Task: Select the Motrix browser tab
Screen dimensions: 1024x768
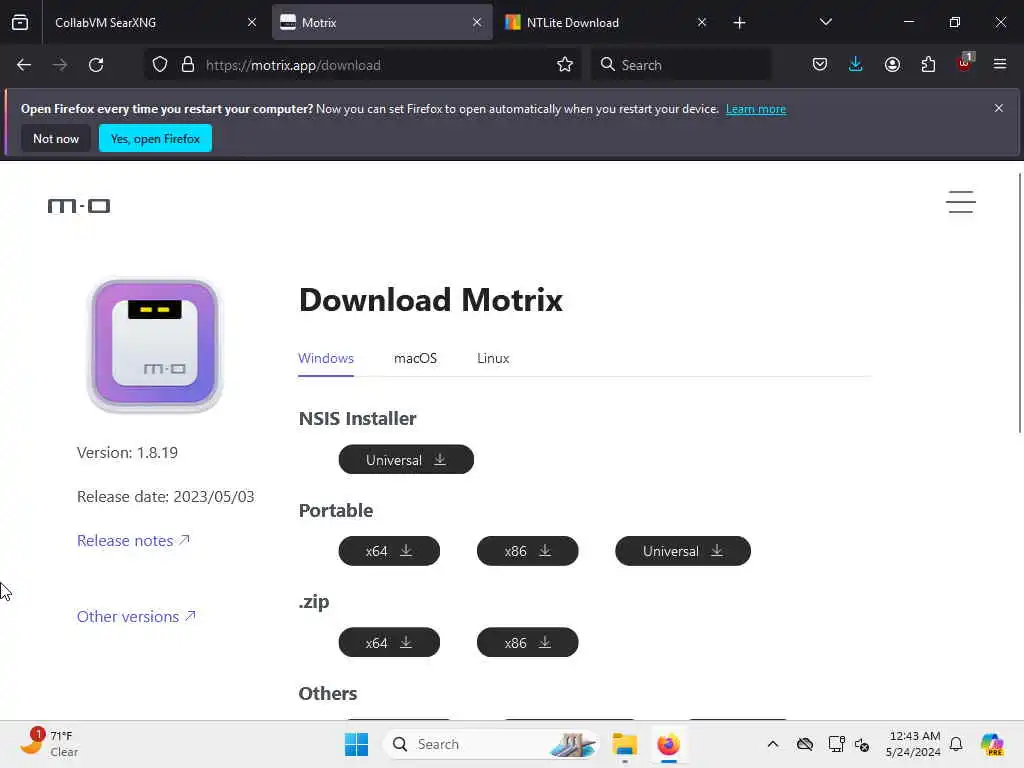Action: [382, 22]
